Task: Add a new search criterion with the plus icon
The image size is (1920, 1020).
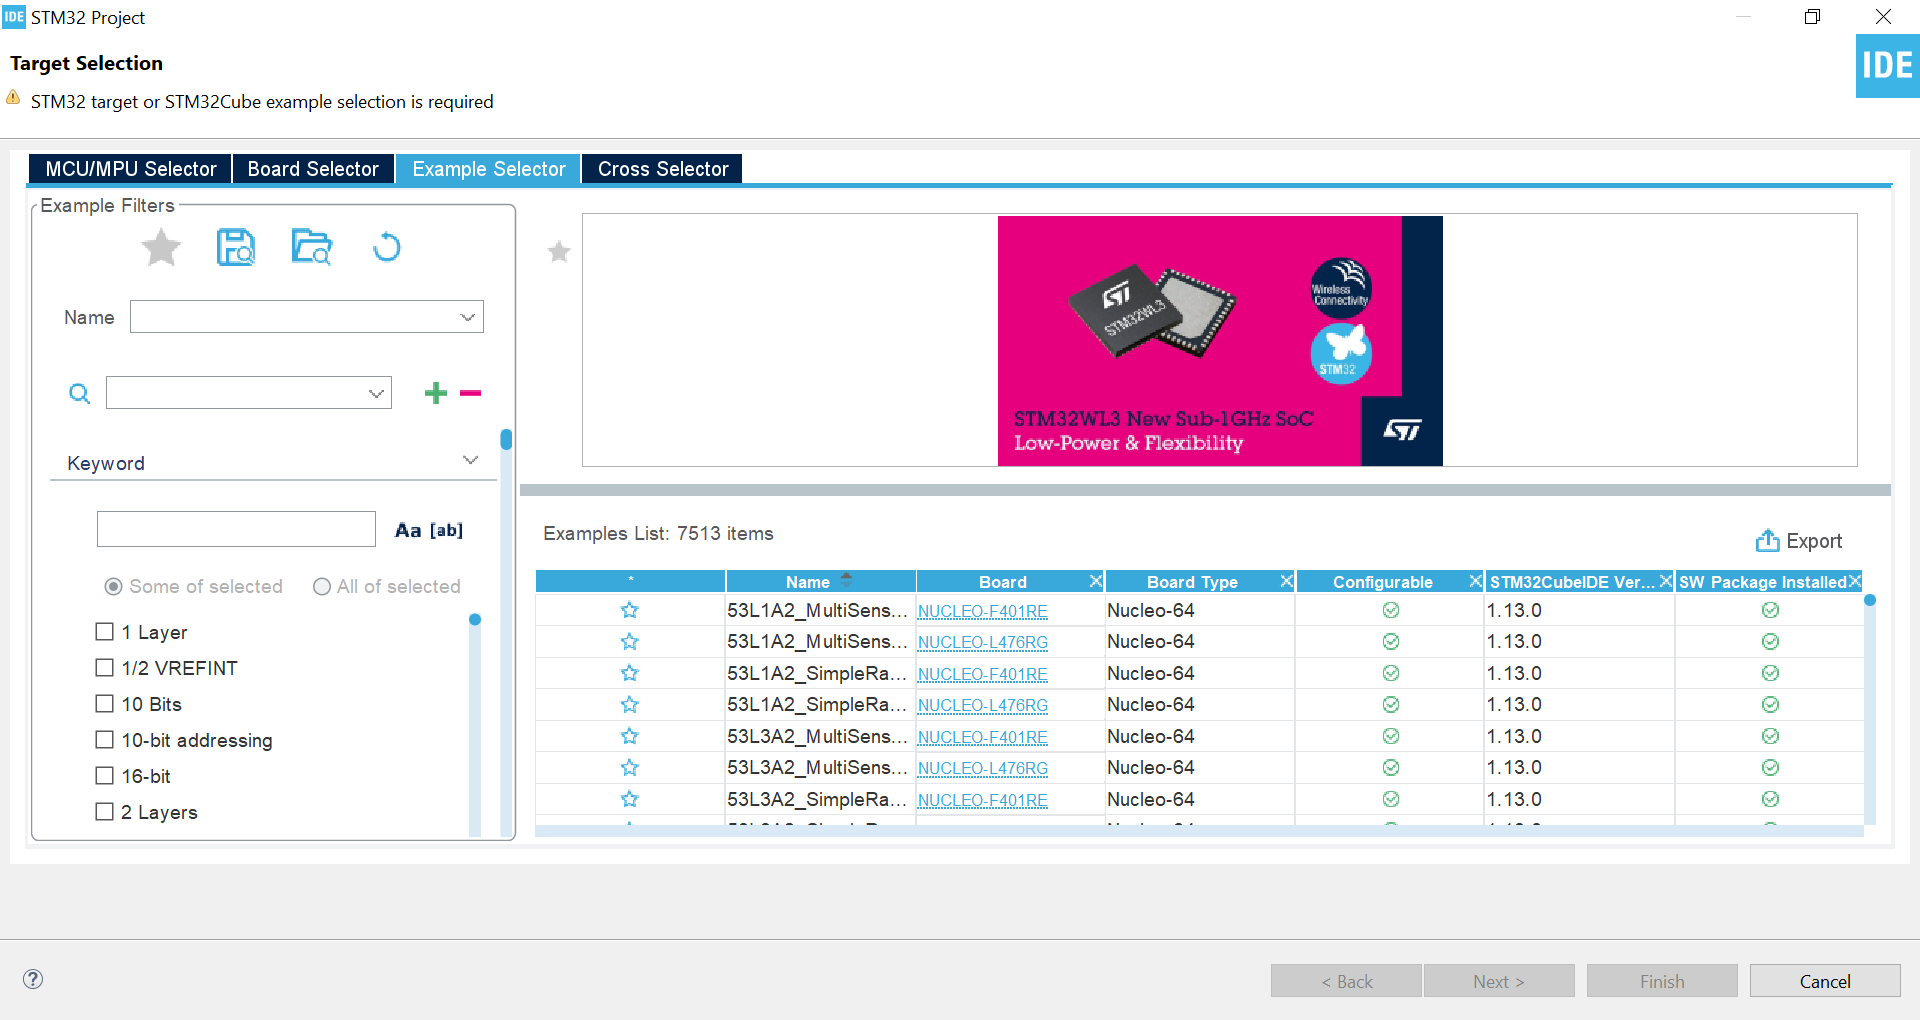Action: pyautogui.click(x=436, y=392)
